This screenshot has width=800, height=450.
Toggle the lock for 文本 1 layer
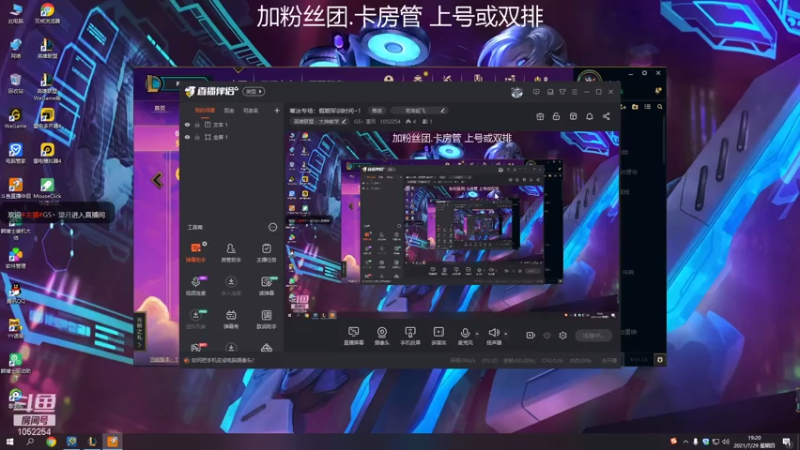point(197,124)
